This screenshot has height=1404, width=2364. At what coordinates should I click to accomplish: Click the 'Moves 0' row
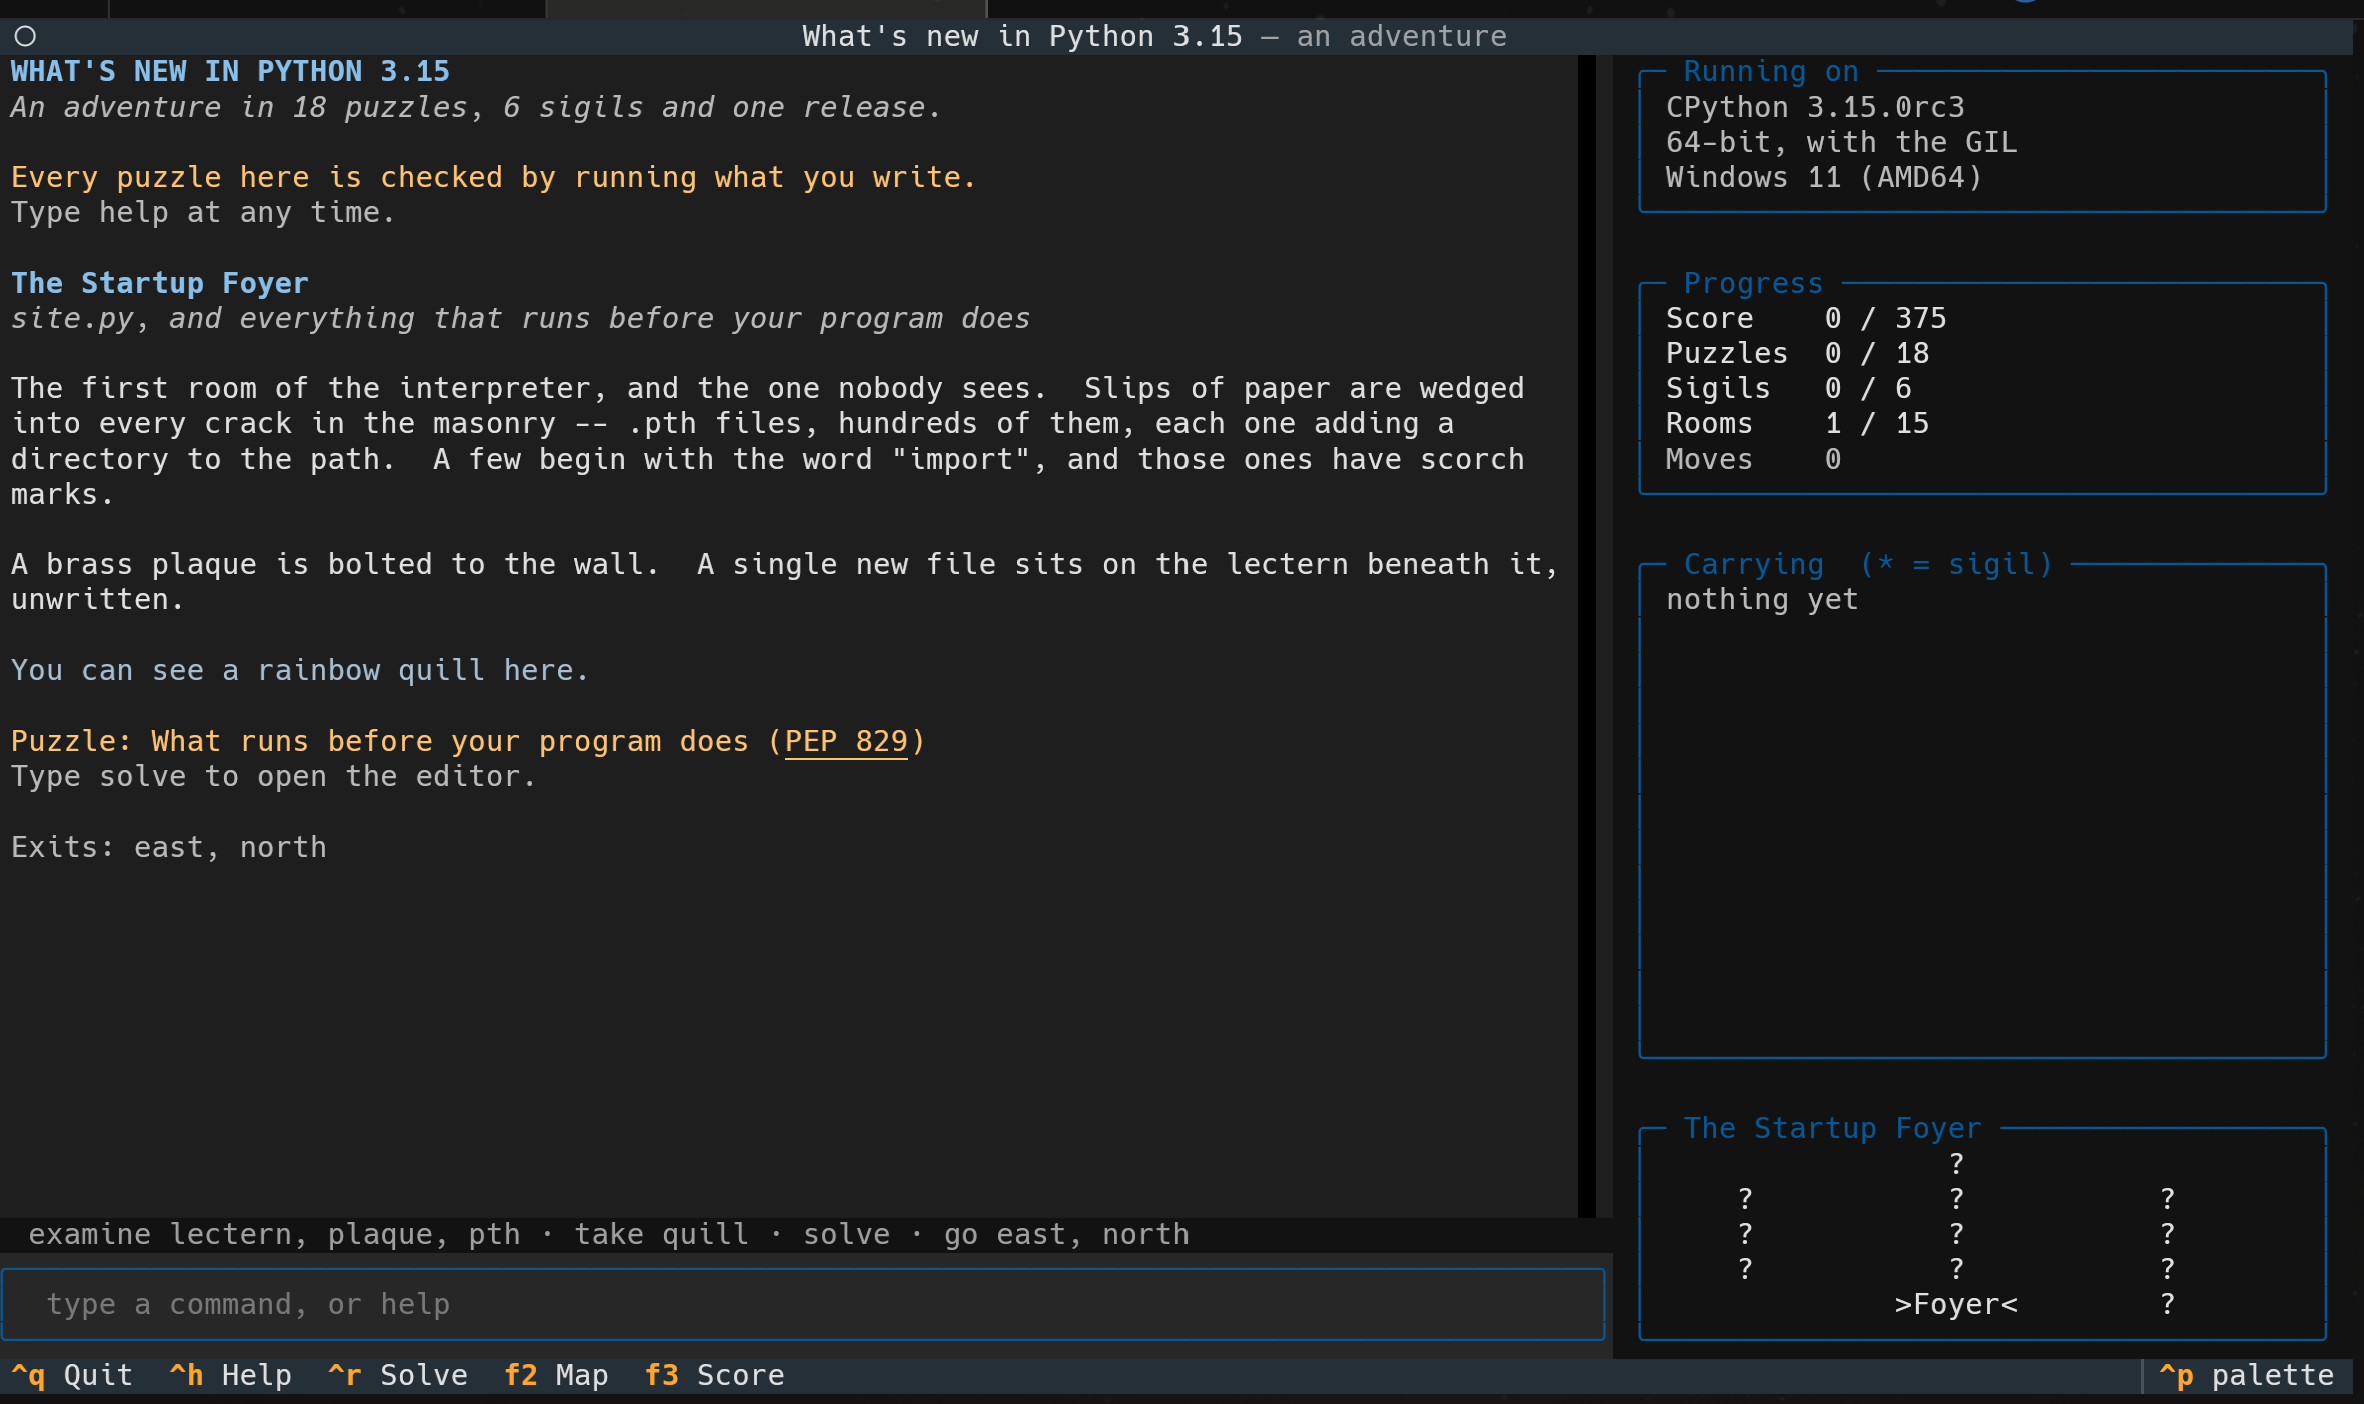point(1753,459)
